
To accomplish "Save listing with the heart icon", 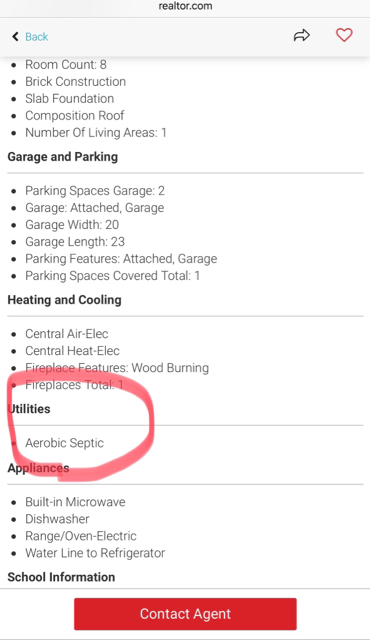I will pos(344,36).
